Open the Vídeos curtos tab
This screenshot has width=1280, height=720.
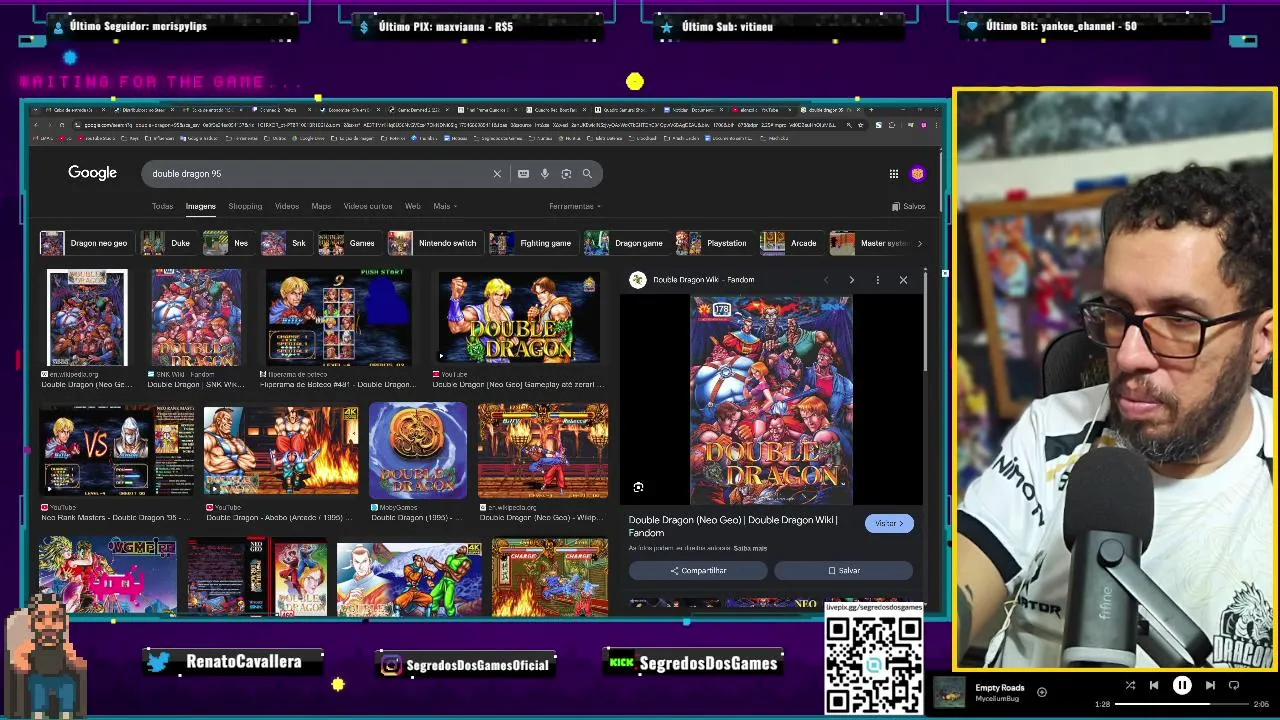click(x=368, y=206)
